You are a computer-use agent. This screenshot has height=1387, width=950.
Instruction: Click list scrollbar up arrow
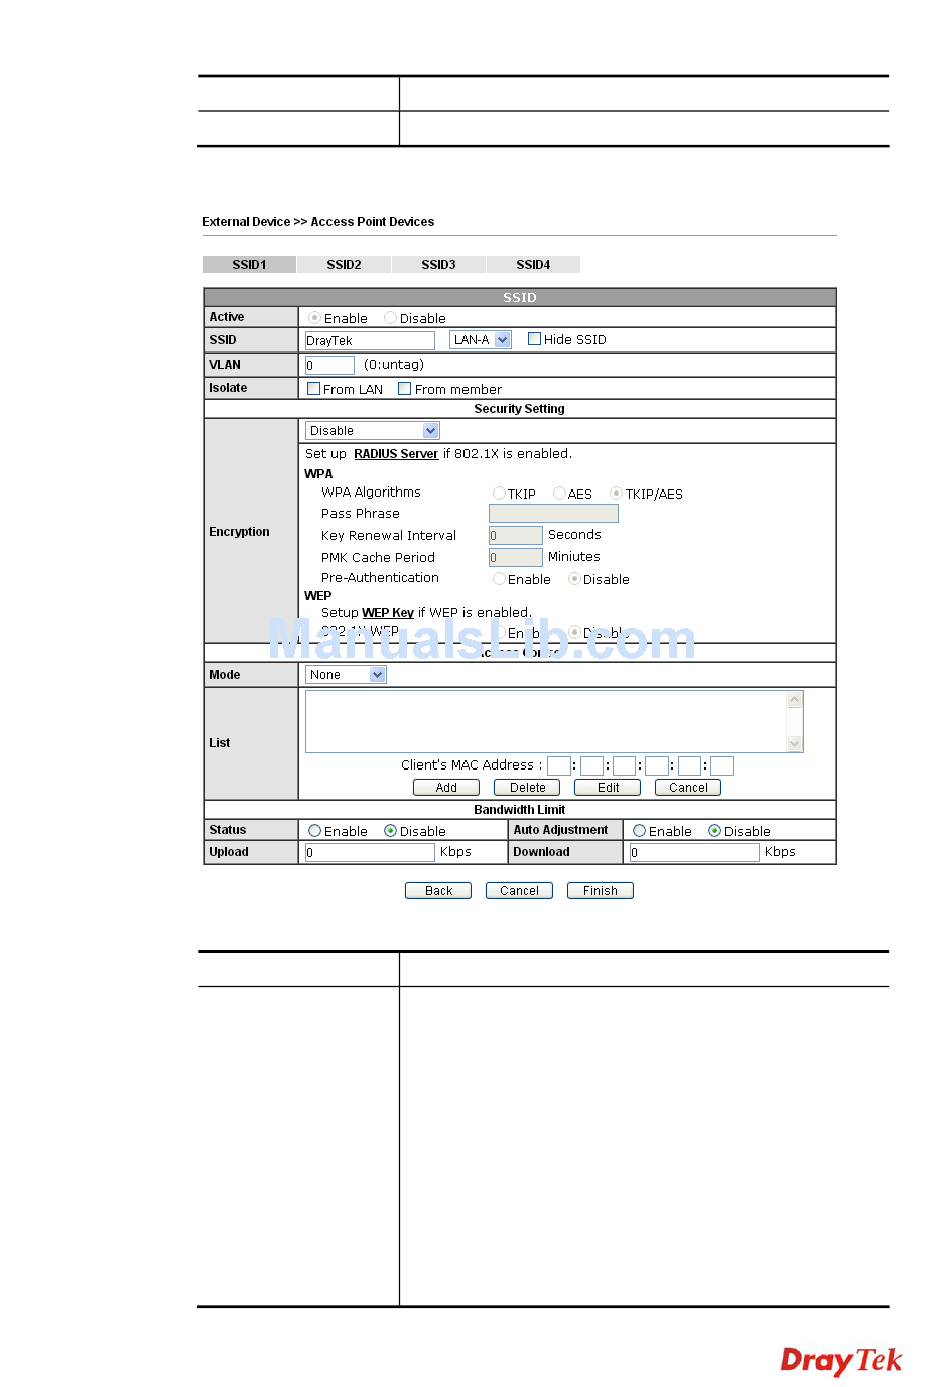tap(795, 699)
